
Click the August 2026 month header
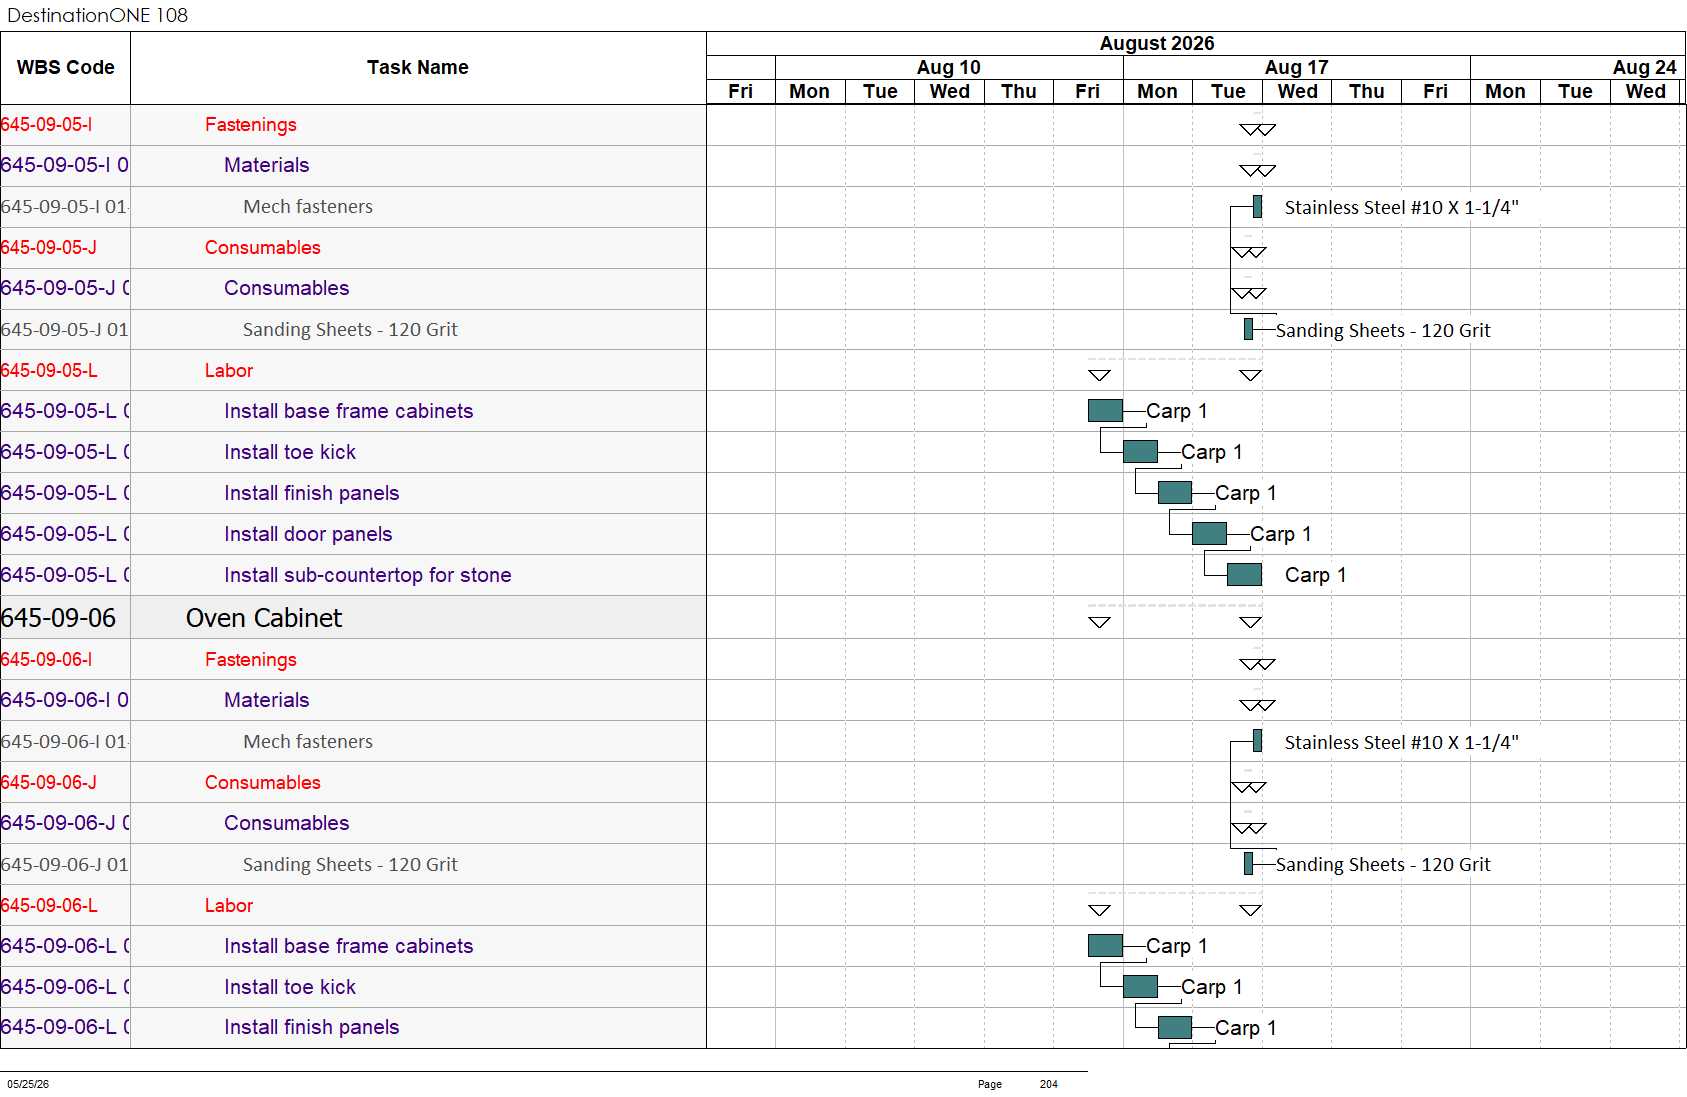[1157, 43]
